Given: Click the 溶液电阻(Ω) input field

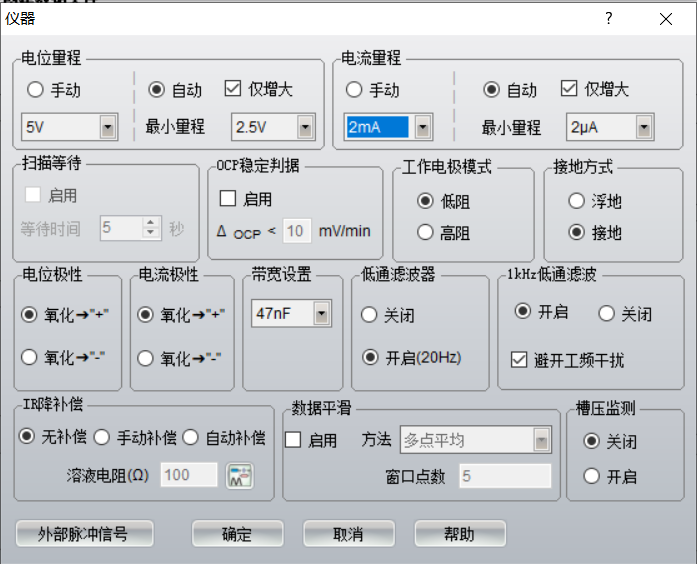Looking at the screenshot, I should [189, 475].
